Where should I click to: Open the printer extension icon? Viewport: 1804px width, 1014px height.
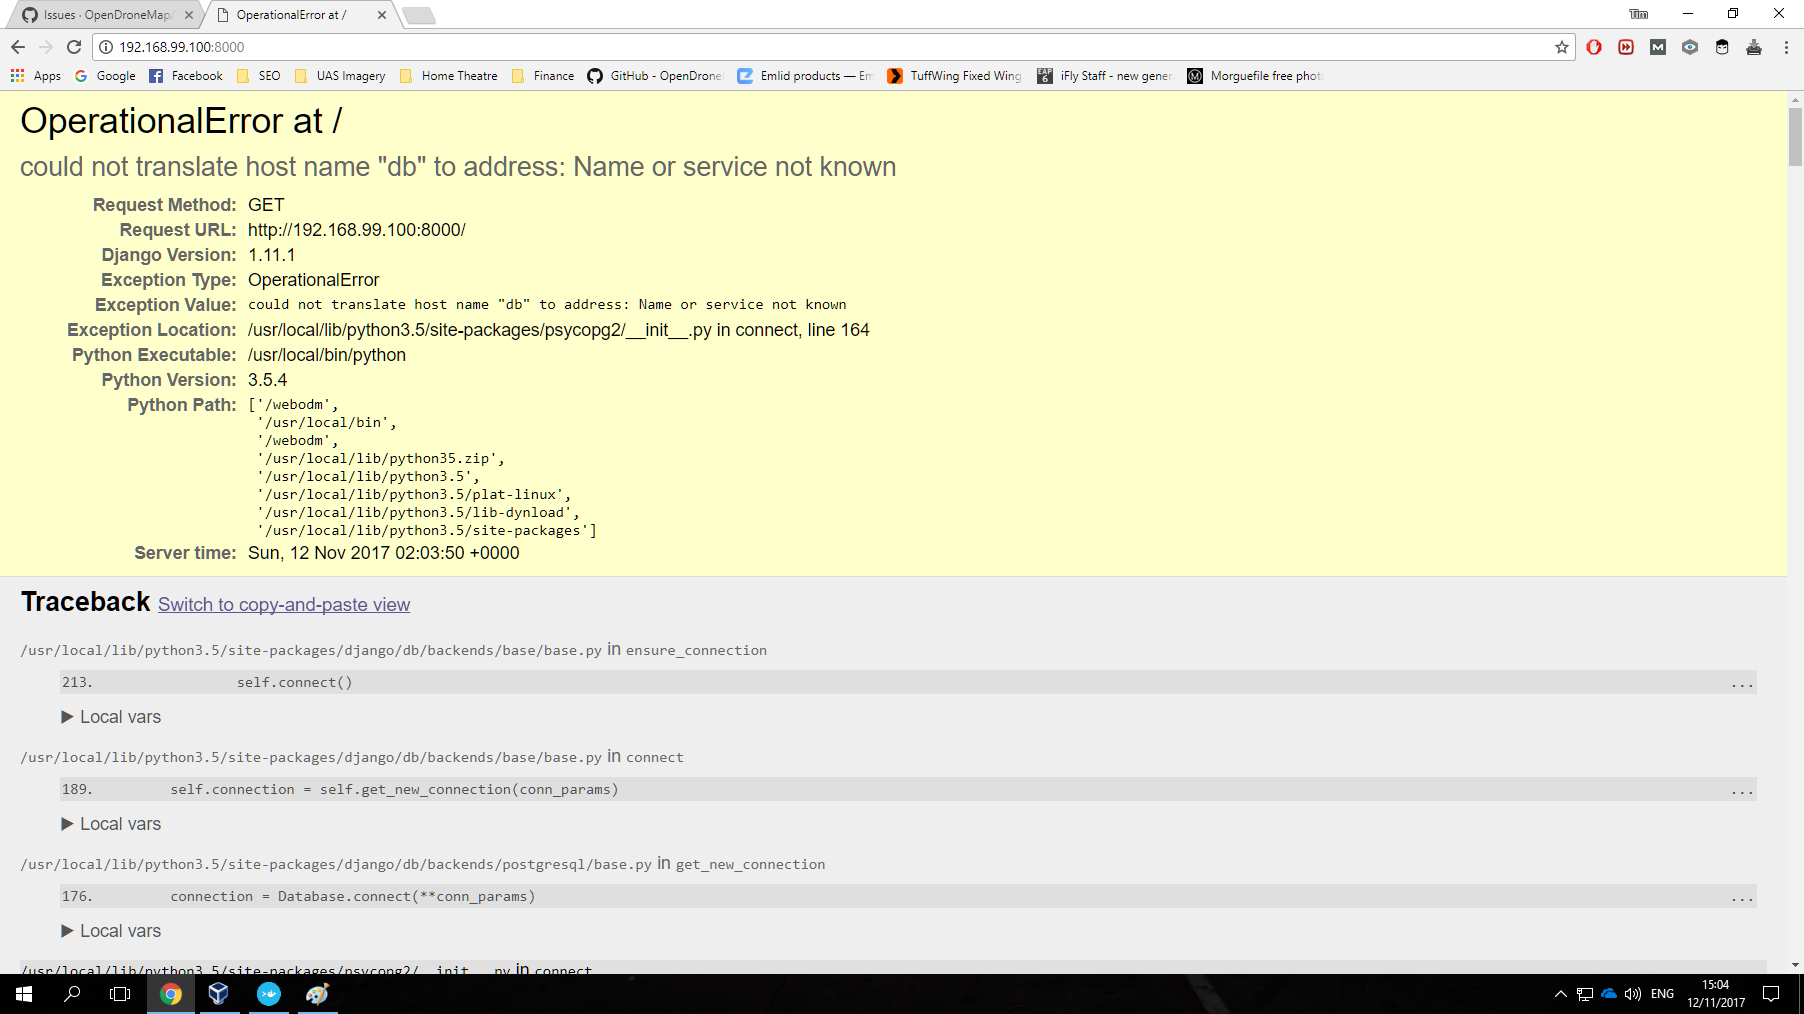(x=1754, y=47)
